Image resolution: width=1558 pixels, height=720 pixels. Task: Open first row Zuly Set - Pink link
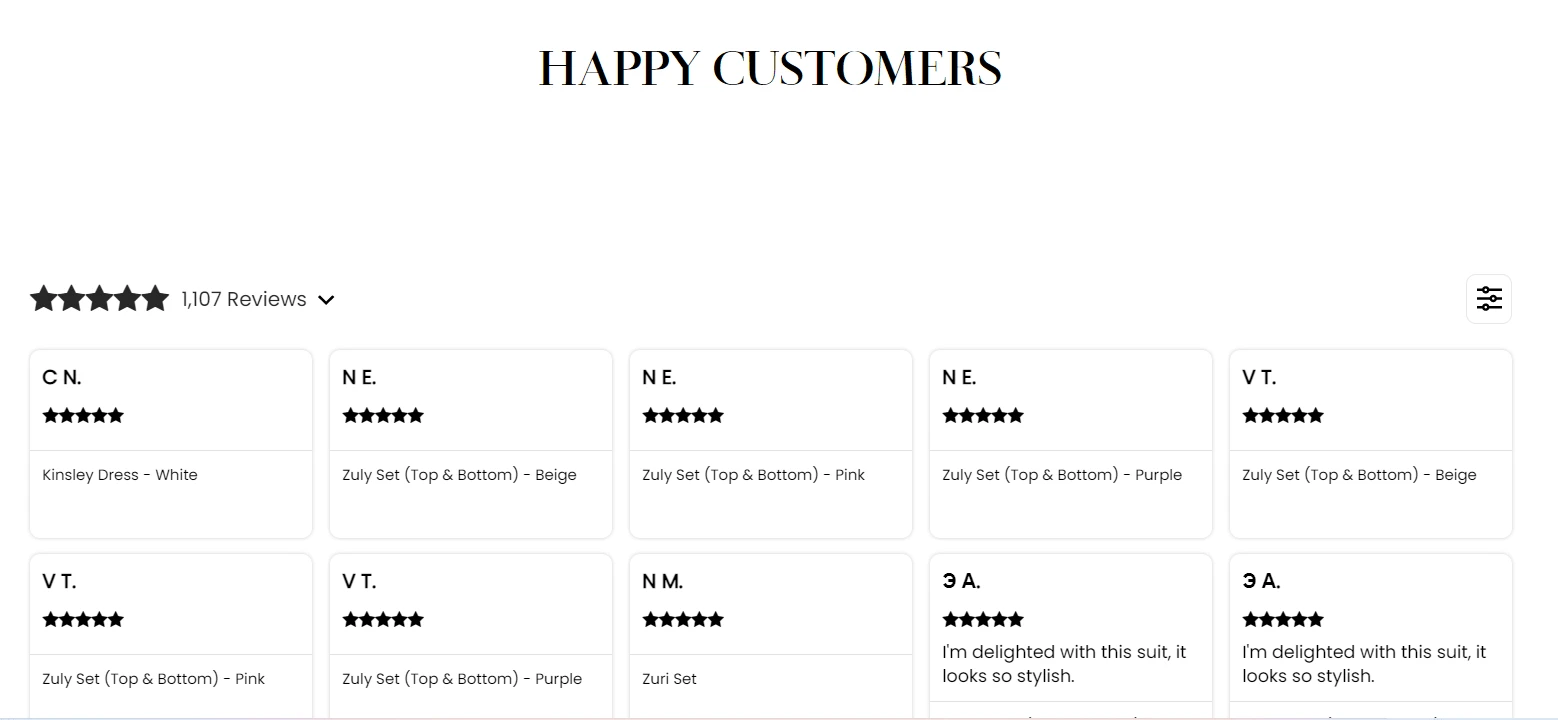click(753, 475)
